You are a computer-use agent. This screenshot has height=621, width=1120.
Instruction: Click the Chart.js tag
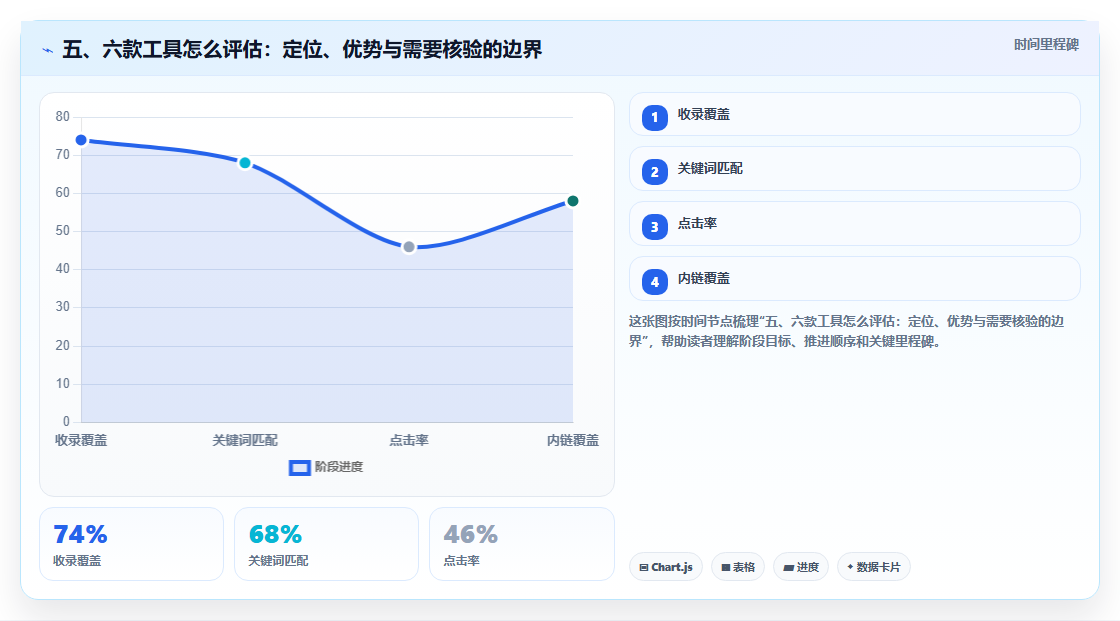tap(666, 567)
